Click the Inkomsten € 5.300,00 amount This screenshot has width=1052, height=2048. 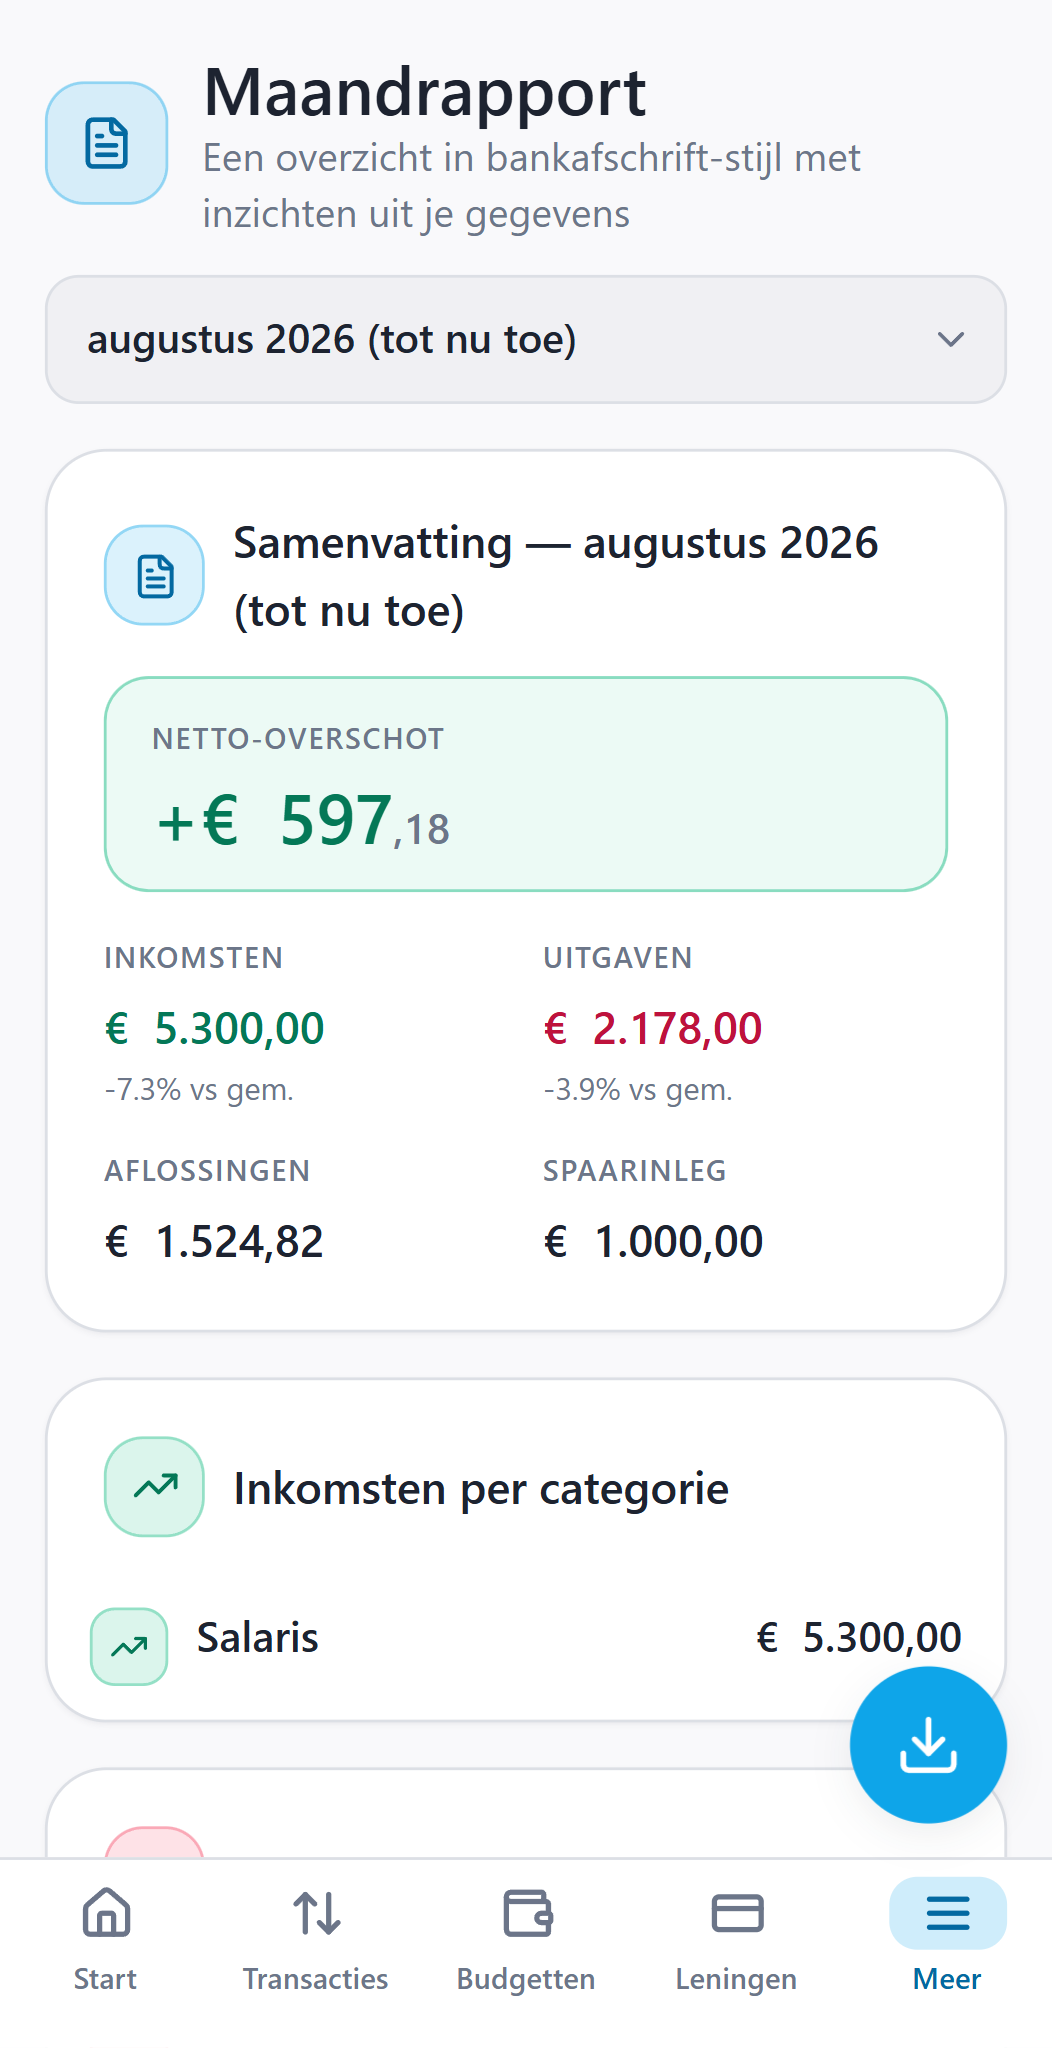point(215,1029)
